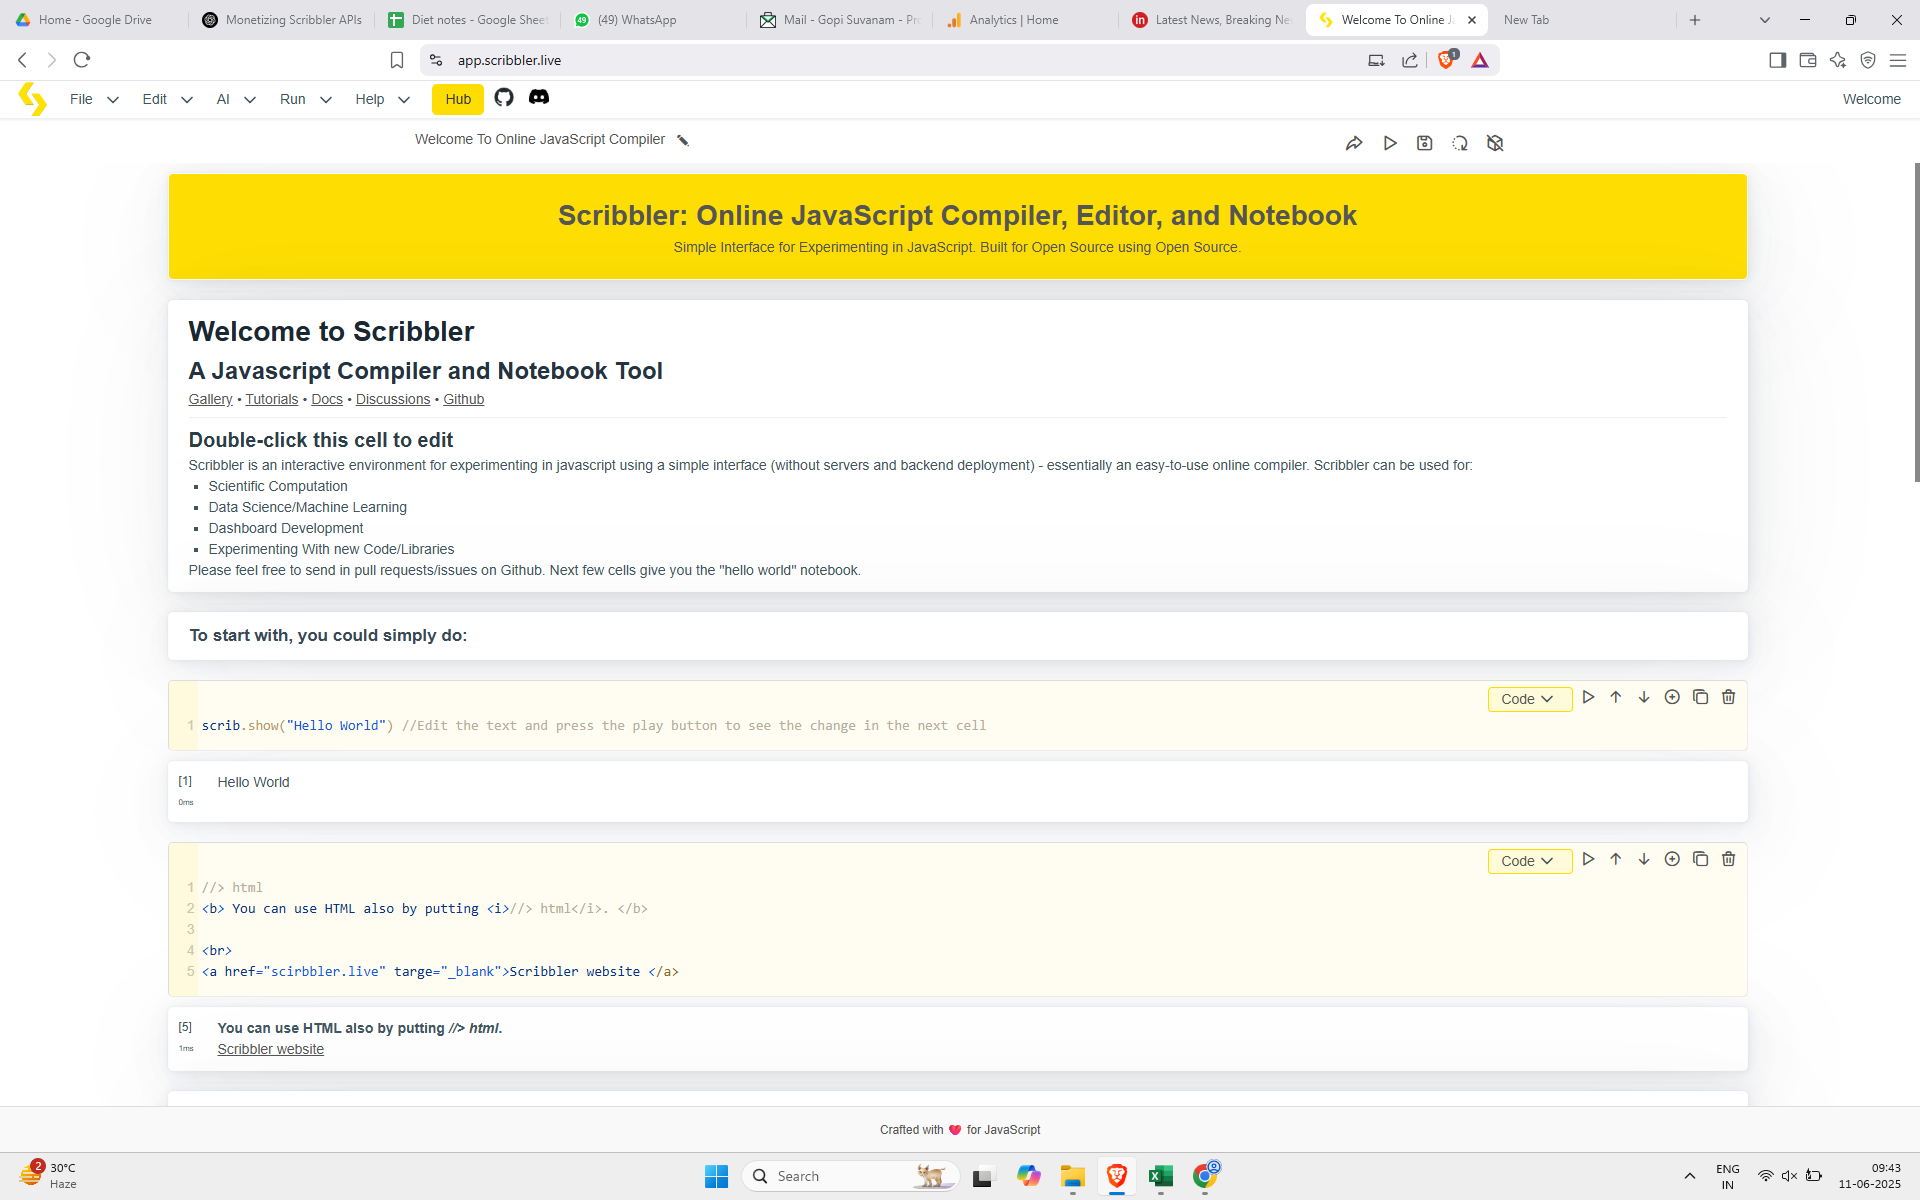Duplicate the HTML code cell

tap(1700, 858)
